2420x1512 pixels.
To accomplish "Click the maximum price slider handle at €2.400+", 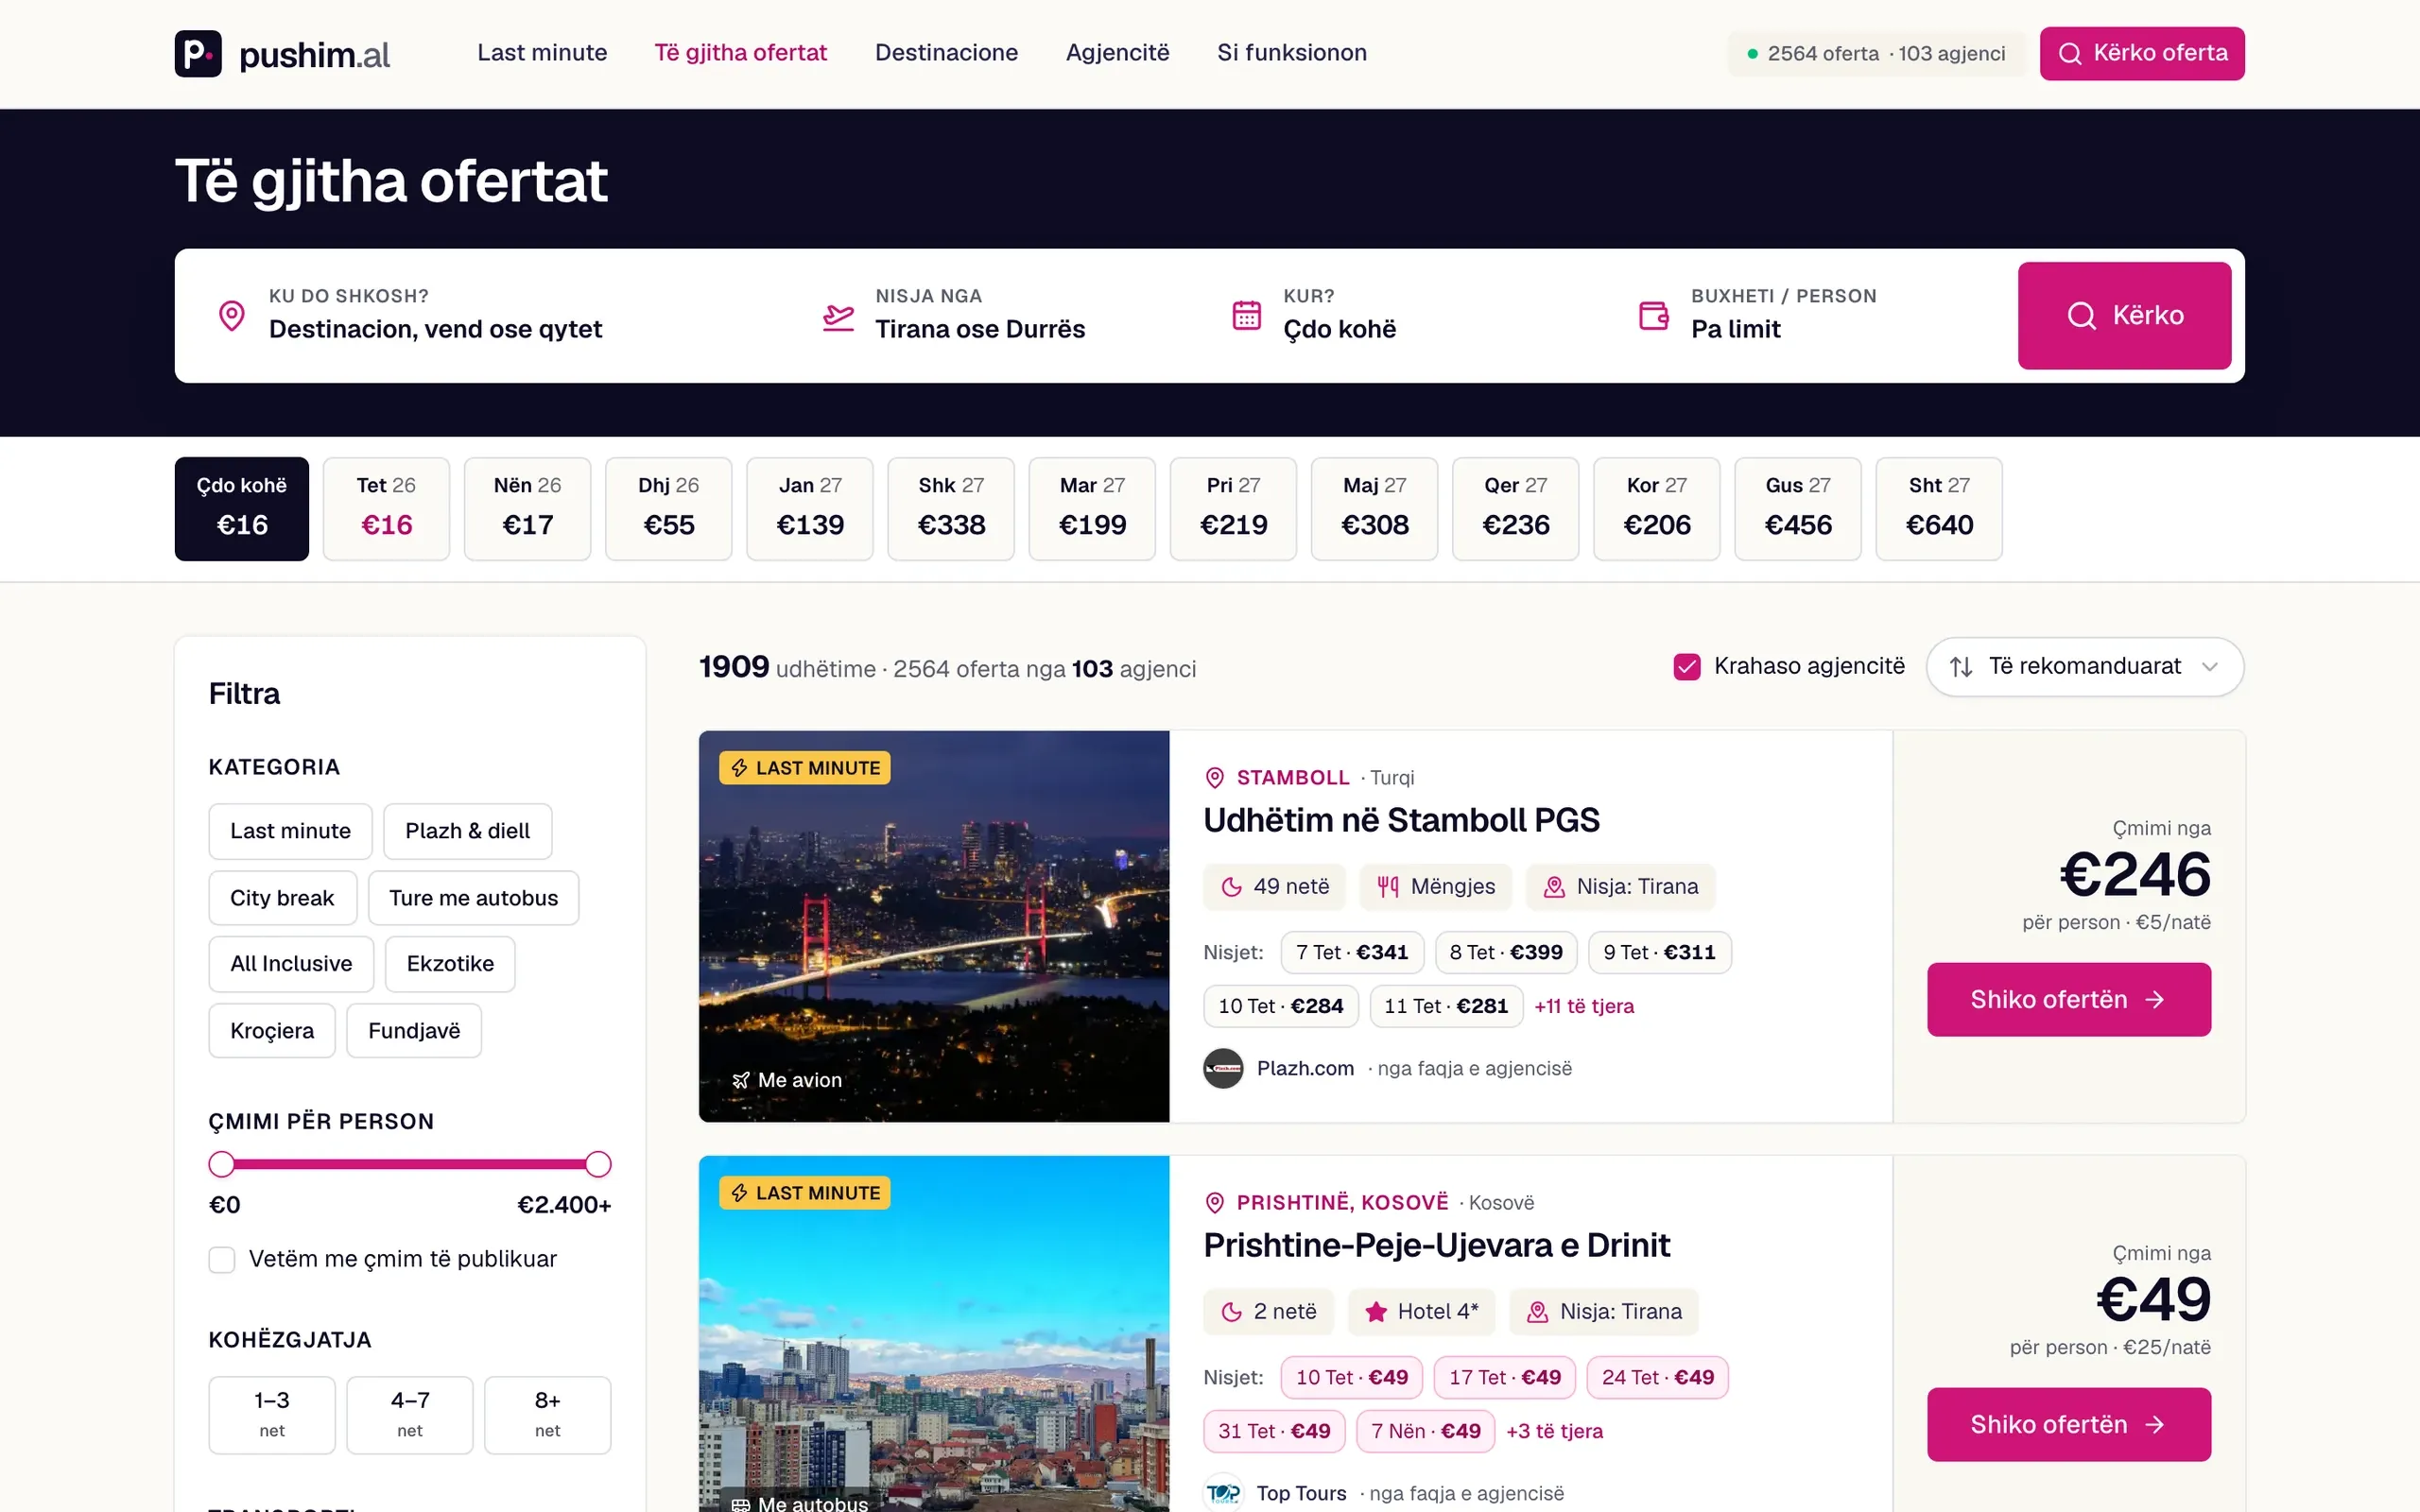I will pyautogui.click(x=598, y=1165).
